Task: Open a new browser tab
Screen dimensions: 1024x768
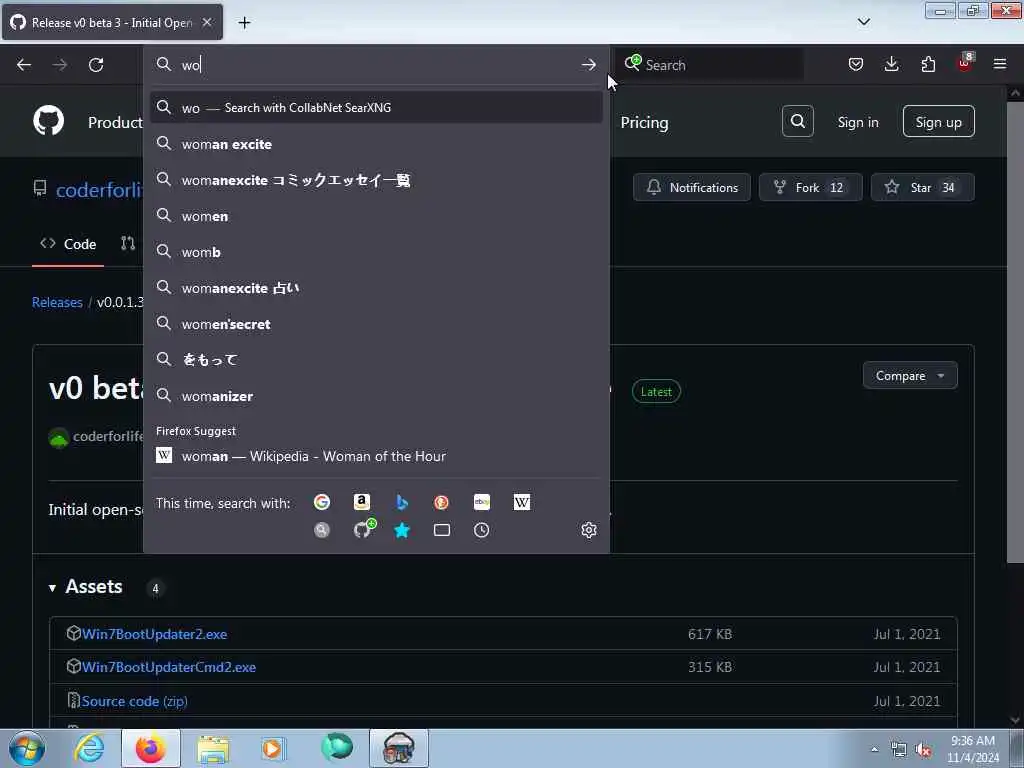Action: point(244,22)
